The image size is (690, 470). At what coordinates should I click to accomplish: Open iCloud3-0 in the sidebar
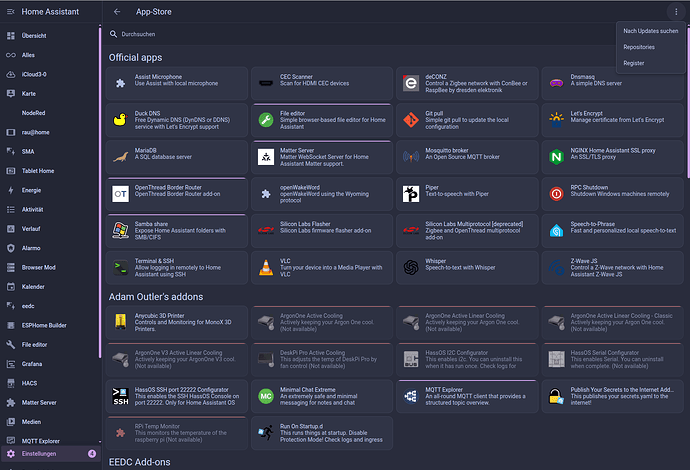coord(51,74)
